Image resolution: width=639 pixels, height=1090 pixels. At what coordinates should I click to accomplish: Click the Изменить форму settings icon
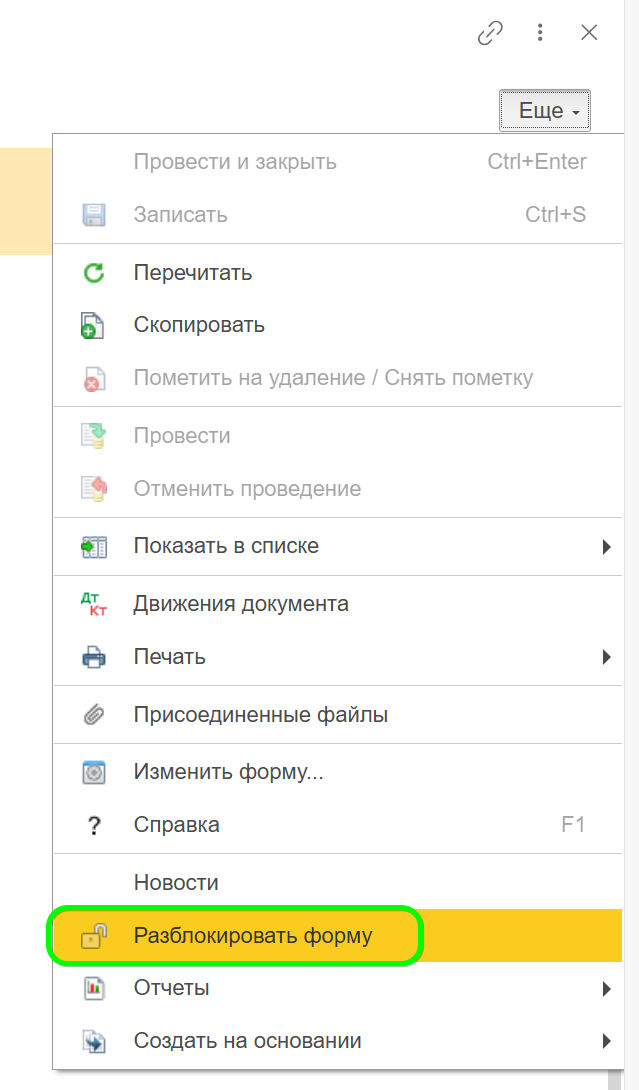[x=93, y=773]
